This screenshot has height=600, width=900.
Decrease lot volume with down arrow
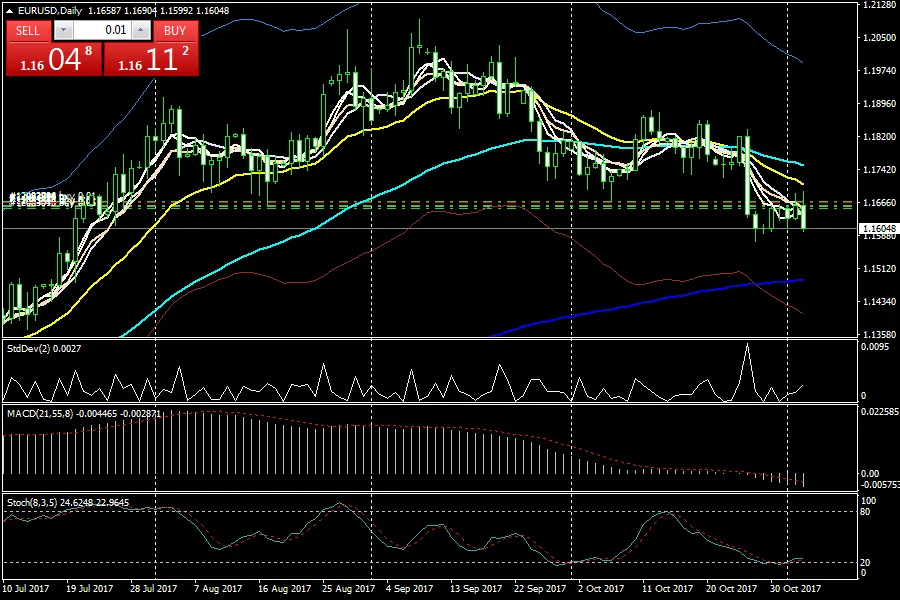click(x=63, y=30)
